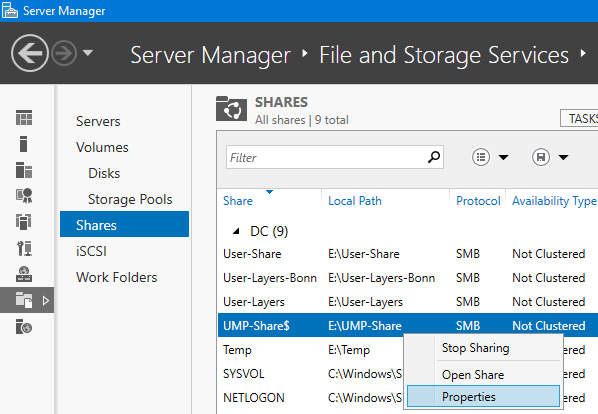
Task: Click E:\User-Layers-Bonn local path cell
Action: (381, 278)
